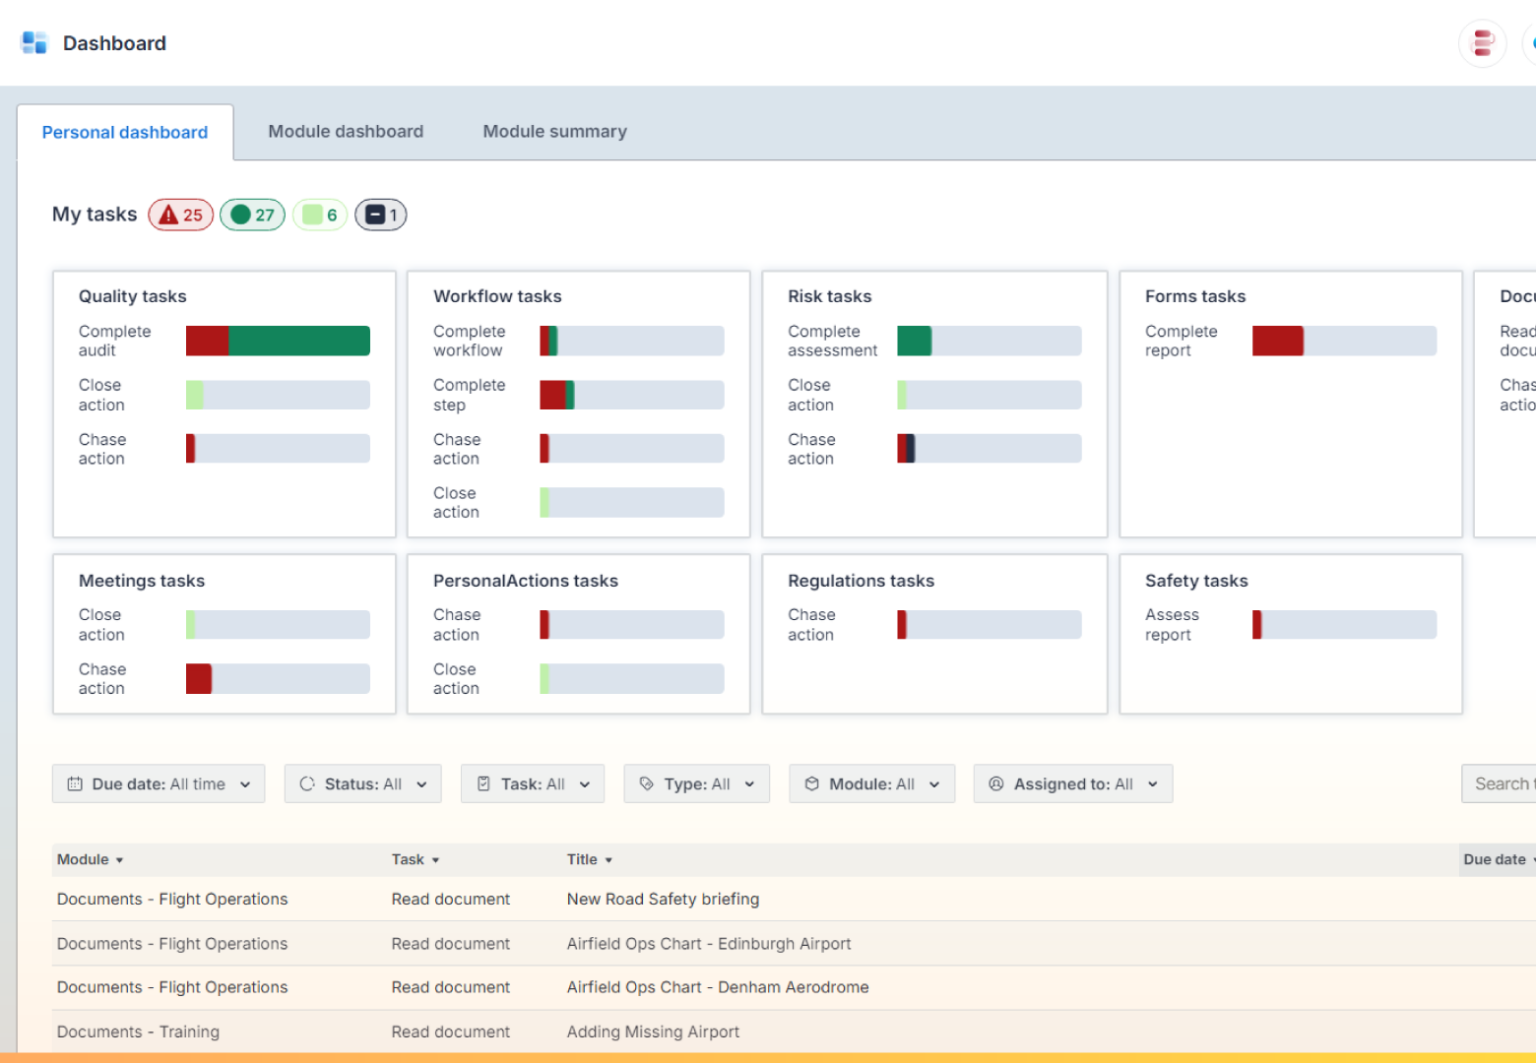Click the person icon in Assigned to filter
The image size is (1536, 1063).
(995, 784)
